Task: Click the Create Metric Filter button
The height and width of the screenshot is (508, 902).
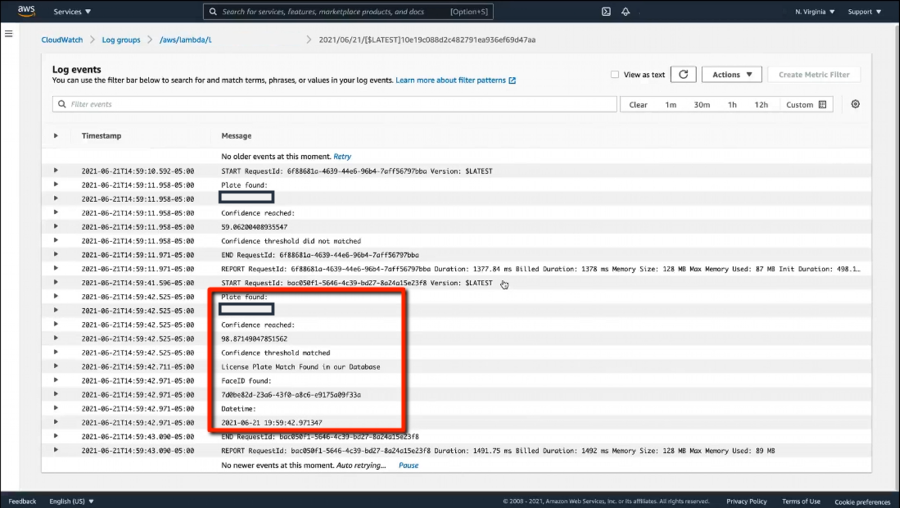Action: [814, 74]
